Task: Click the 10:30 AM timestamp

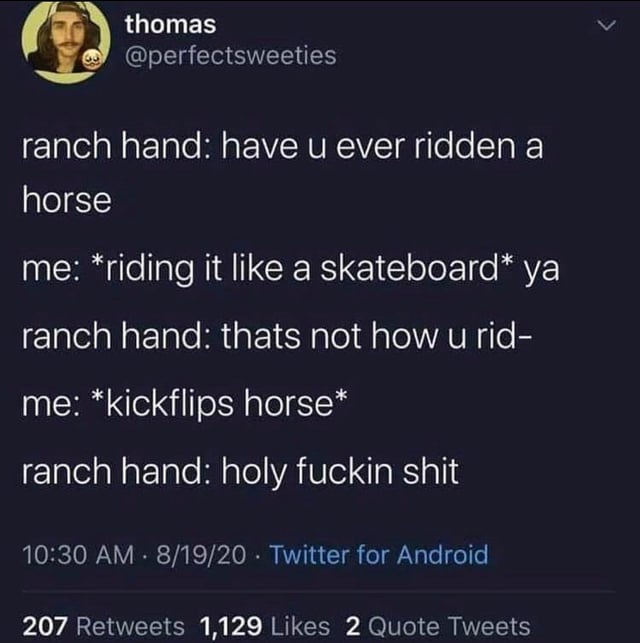Action: pyautogui.click(x=78, y=554)
